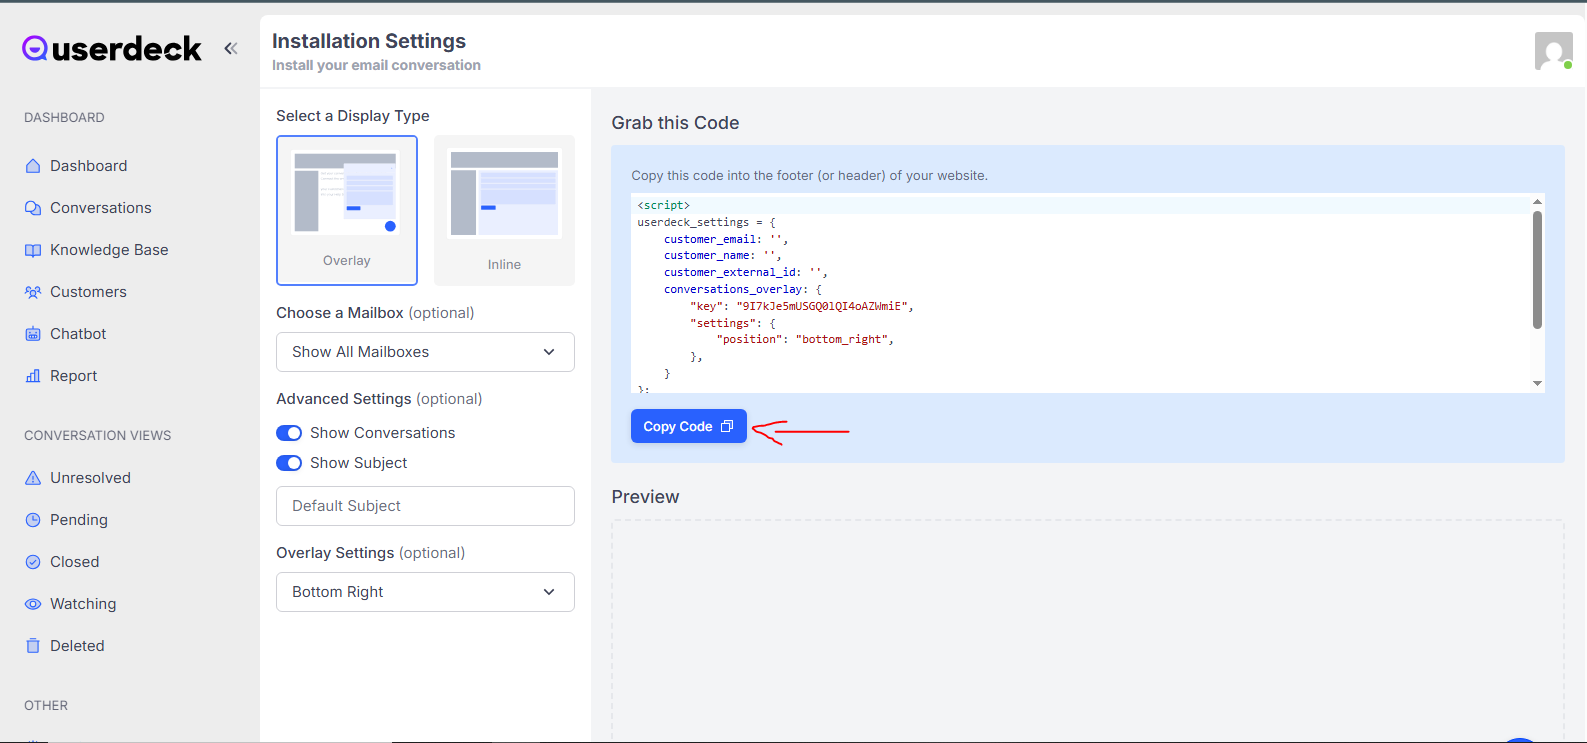Open the Show All Mailboxes dropdown
The width and height of the screenshot is (1587, 743).
(425, 352)
